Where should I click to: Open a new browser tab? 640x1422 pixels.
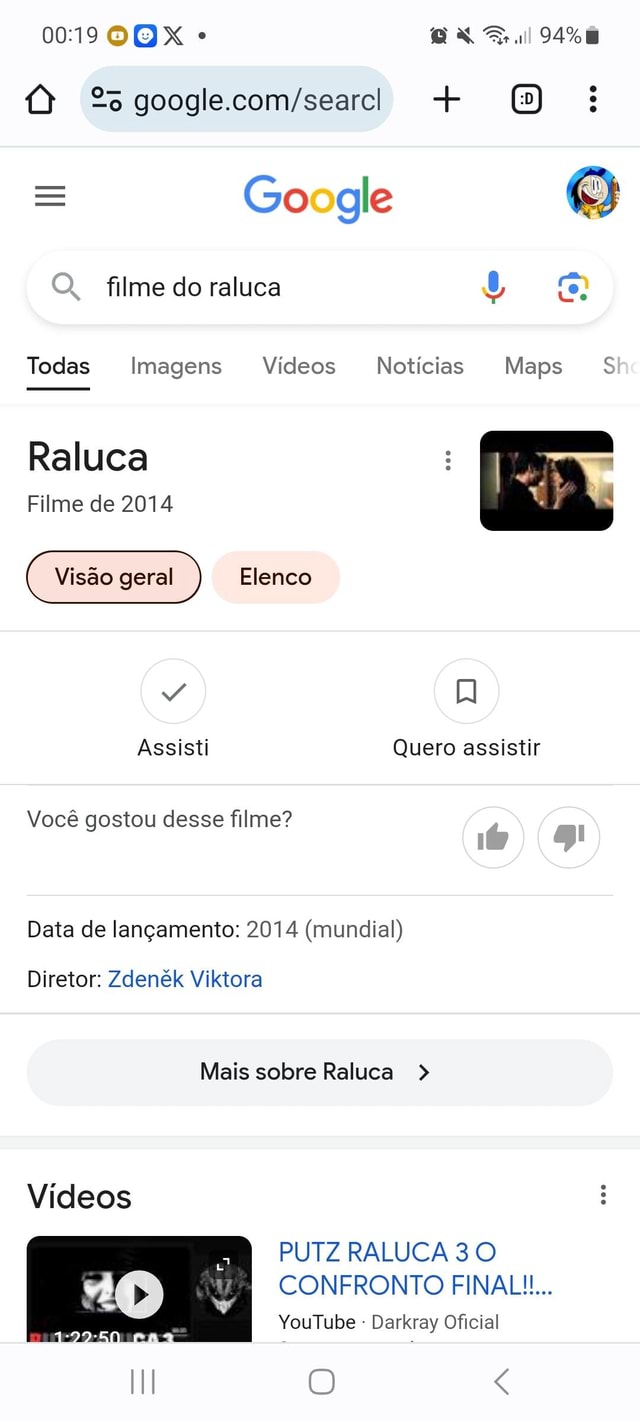point(446,99)
